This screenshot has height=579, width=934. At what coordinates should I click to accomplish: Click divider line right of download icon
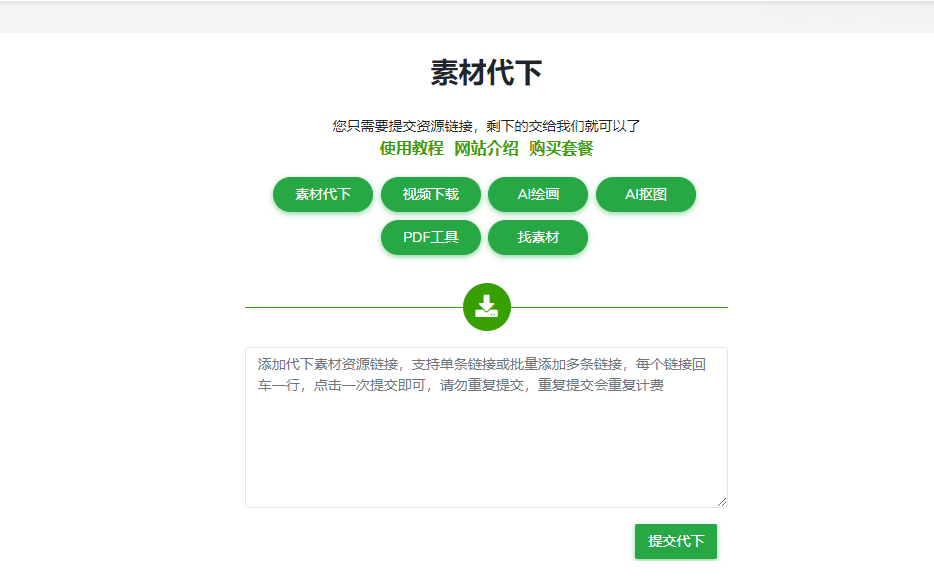click(x=619, y=307)
